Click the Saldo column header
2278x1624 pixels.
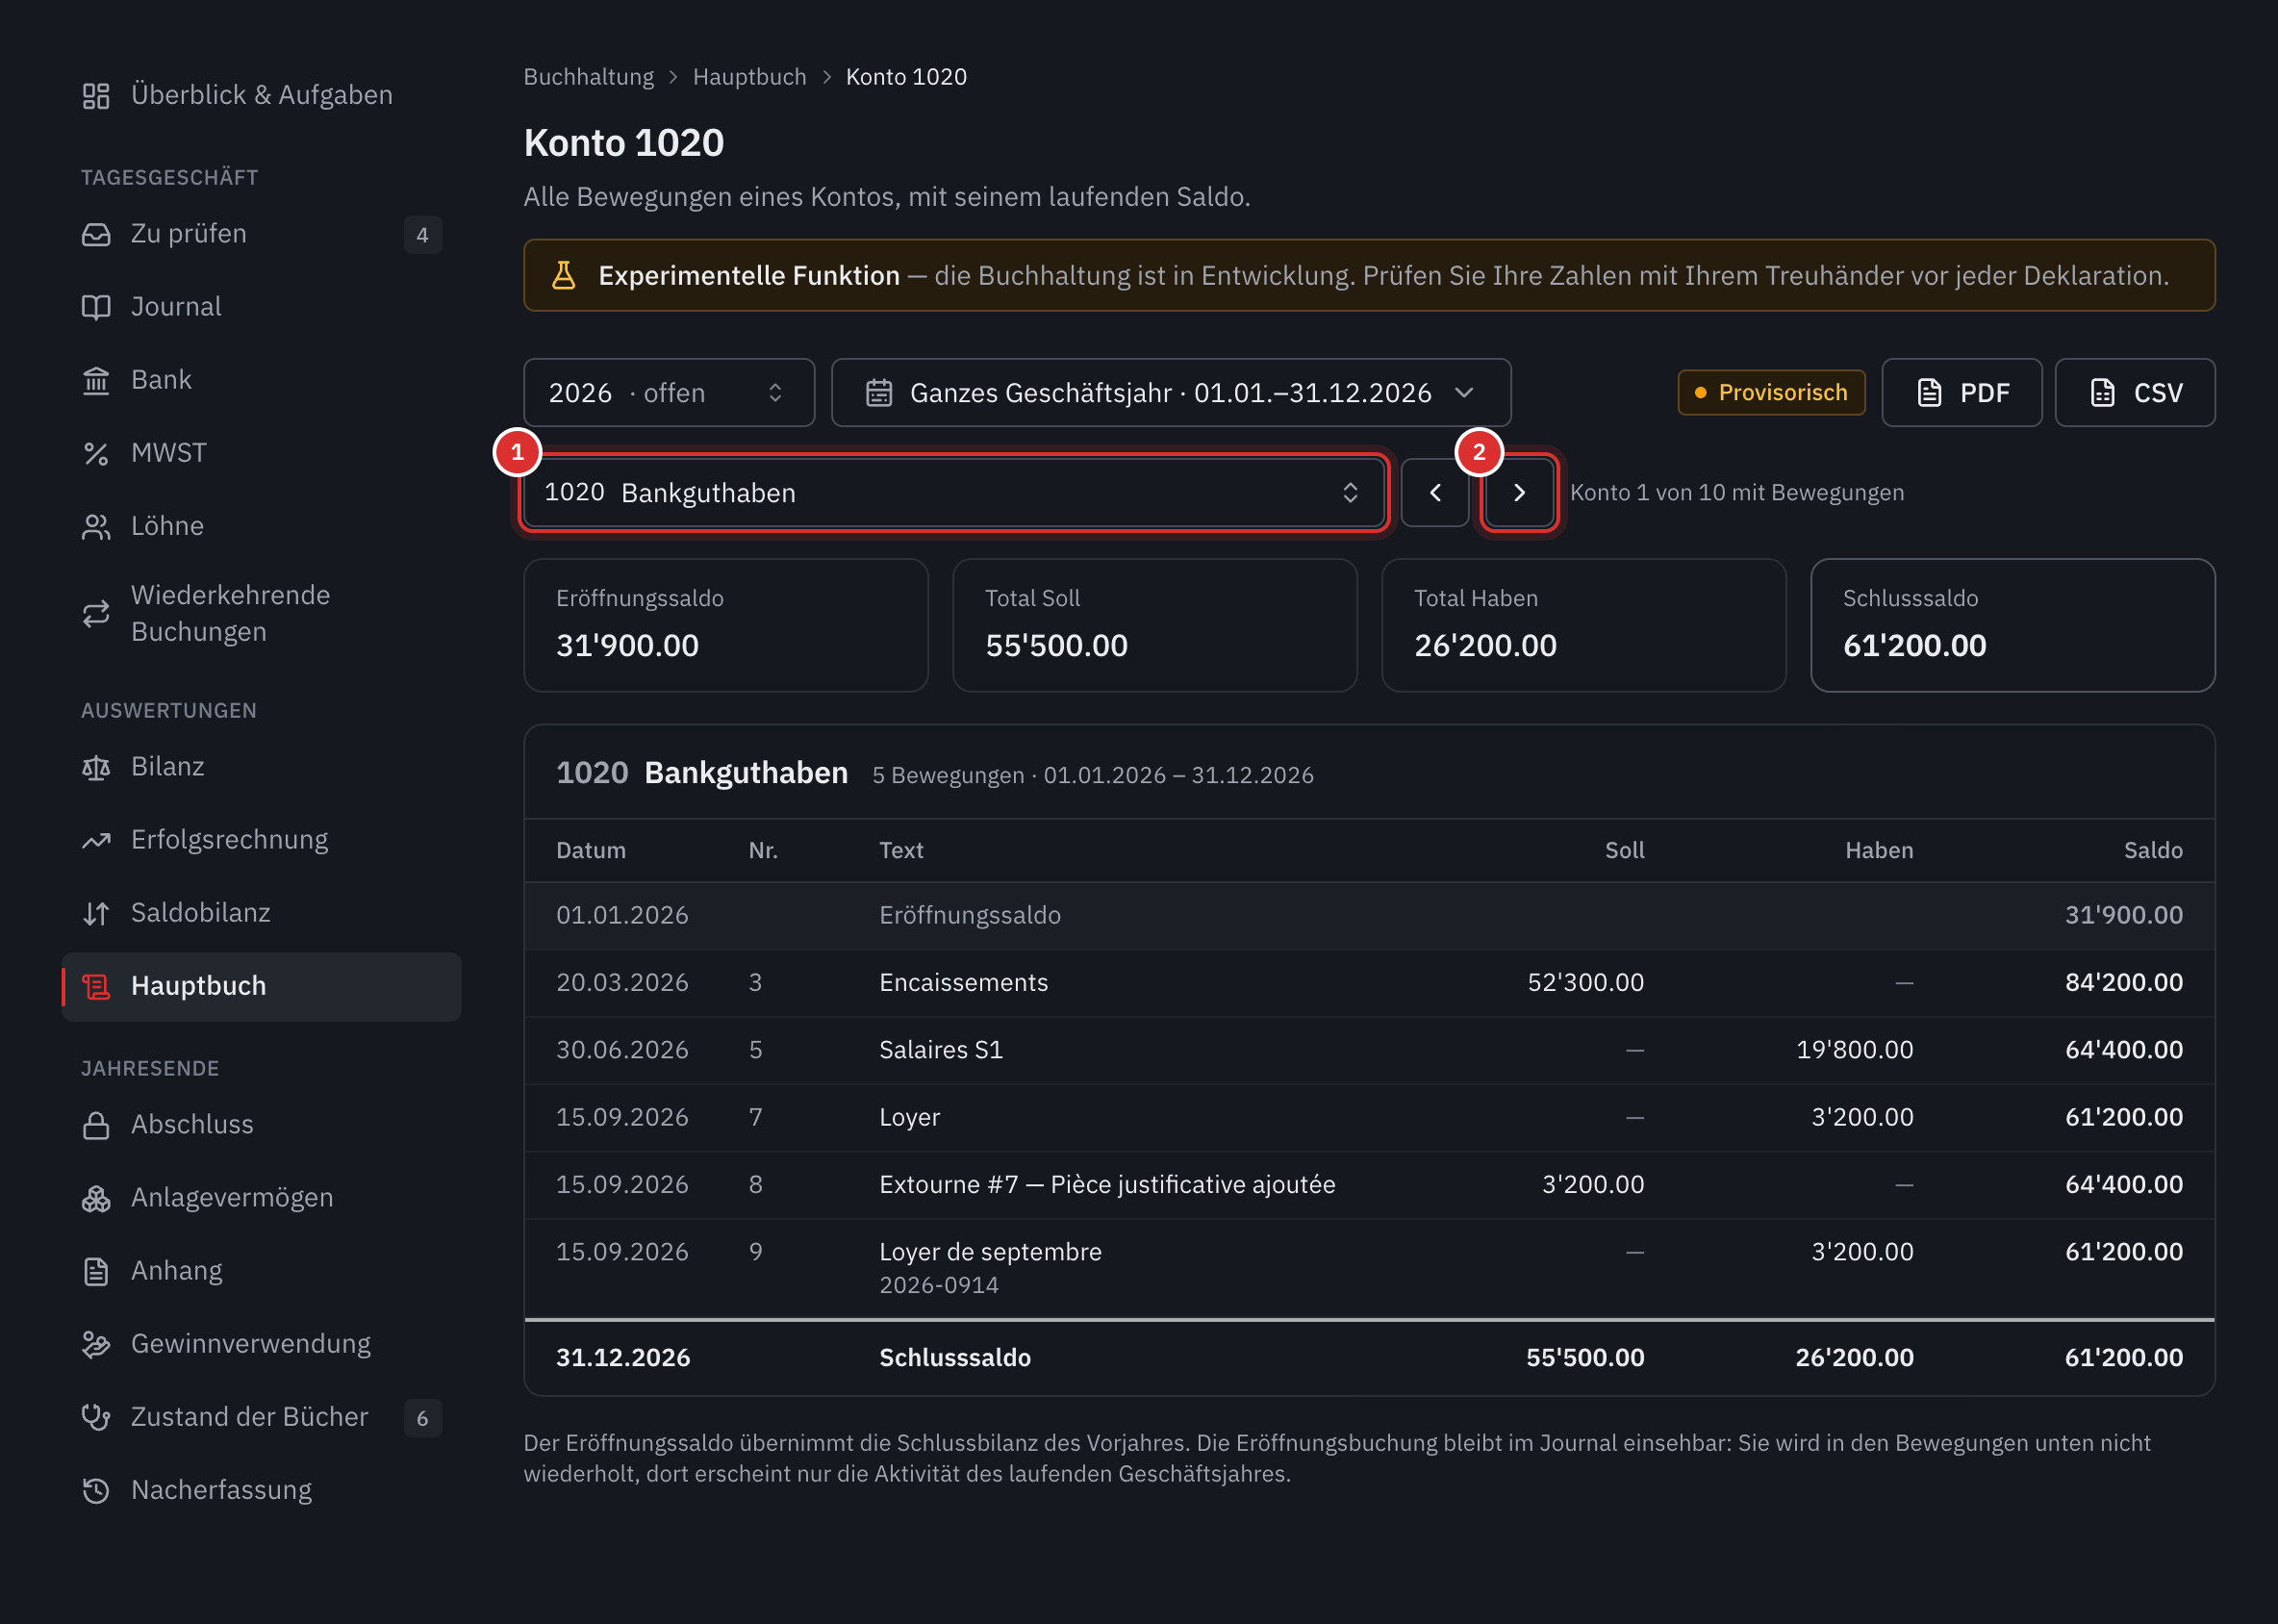2152,850
